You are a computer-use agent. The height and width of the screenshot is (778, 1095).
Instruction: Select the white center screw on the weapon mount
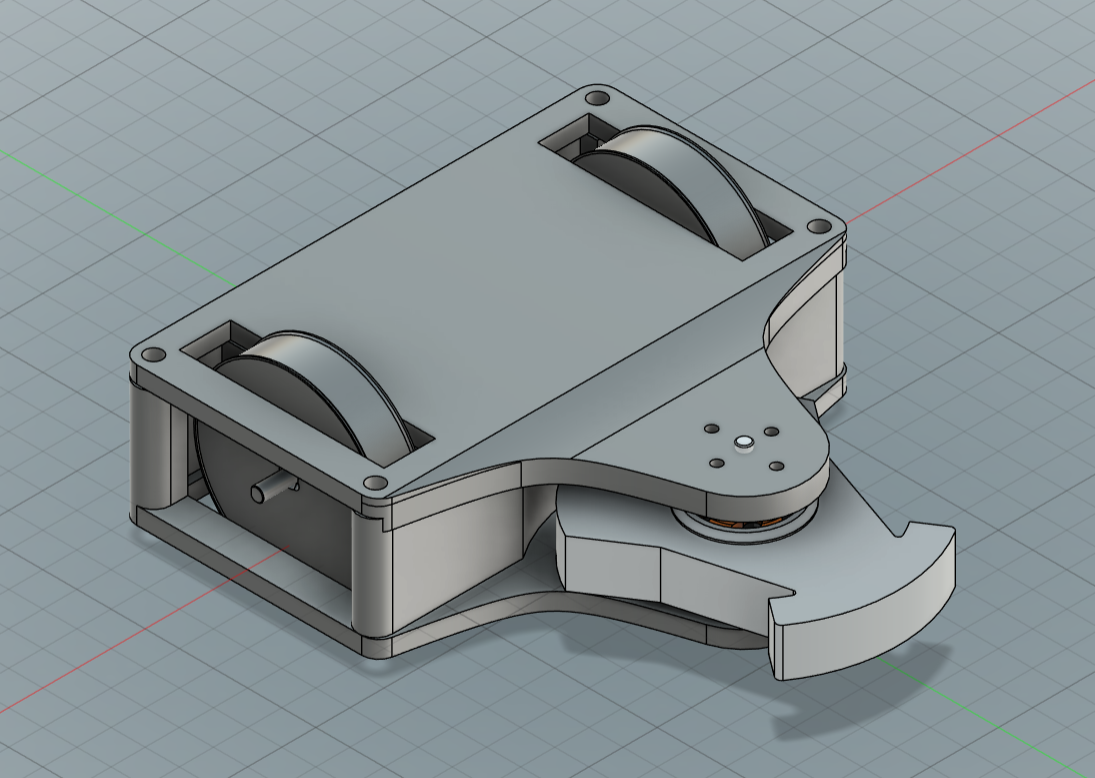742,444
